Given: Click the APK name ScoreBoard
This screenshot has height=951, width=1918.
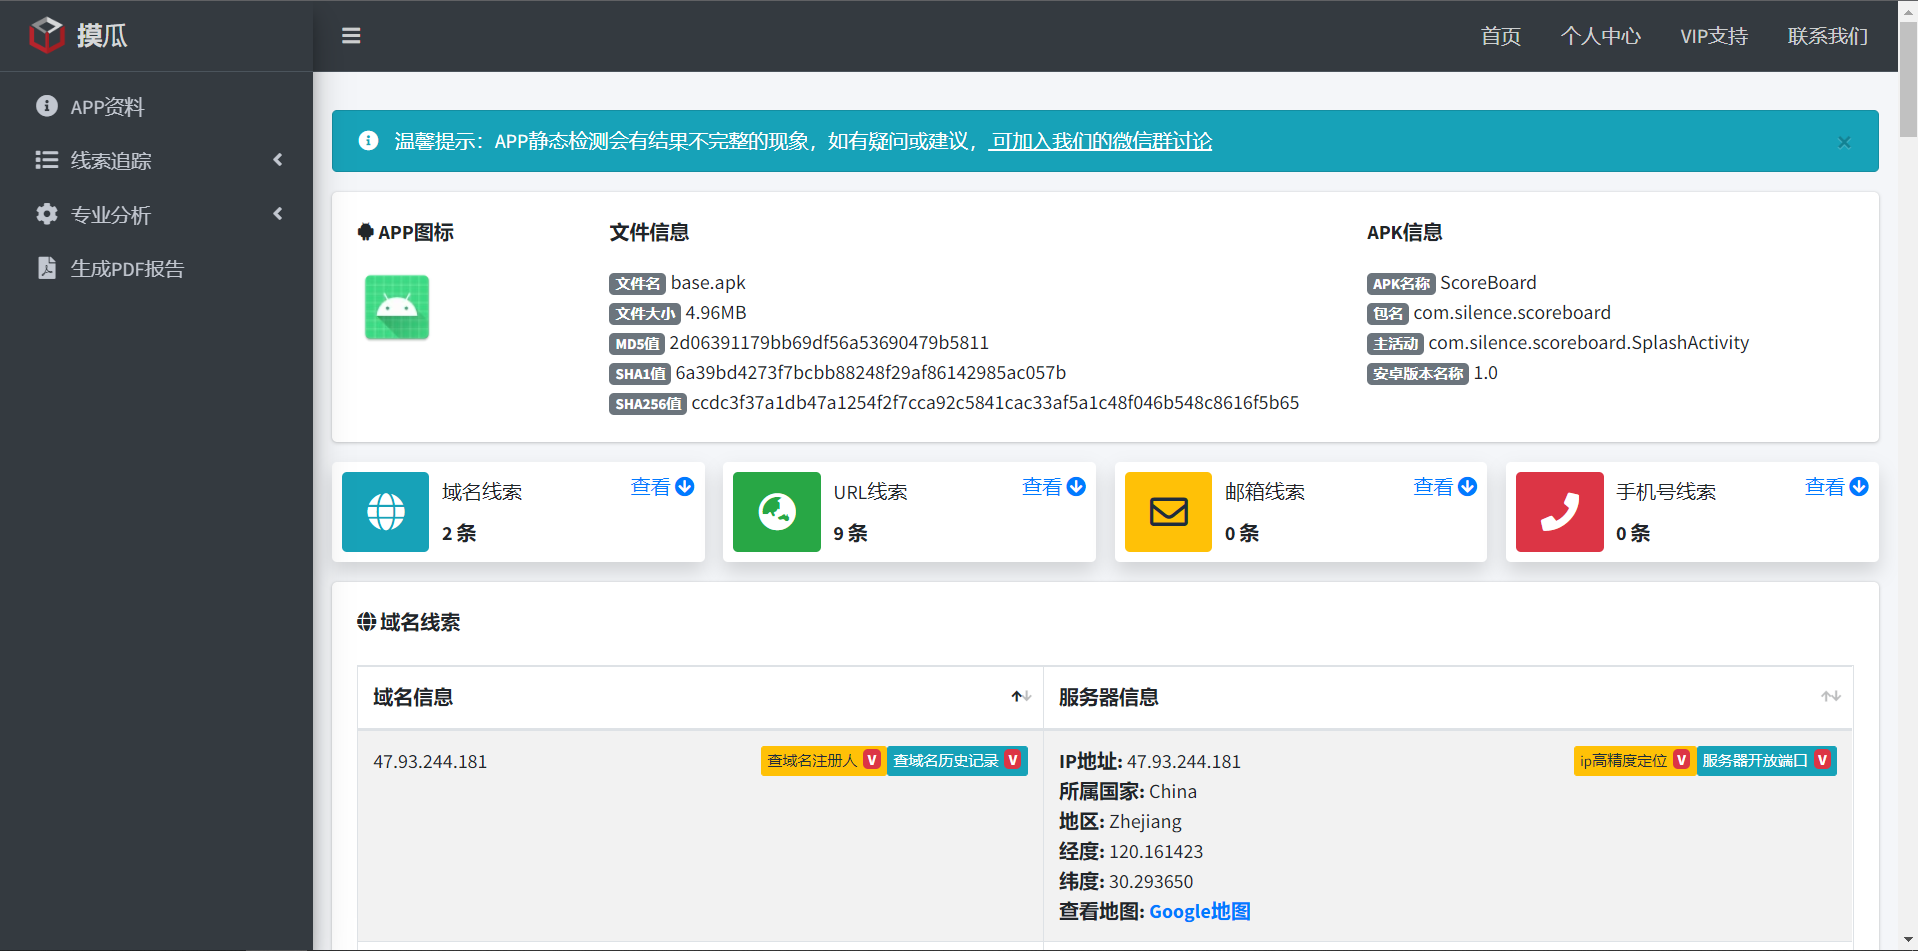Looking at the screenshot, I should coord(1488,283).
